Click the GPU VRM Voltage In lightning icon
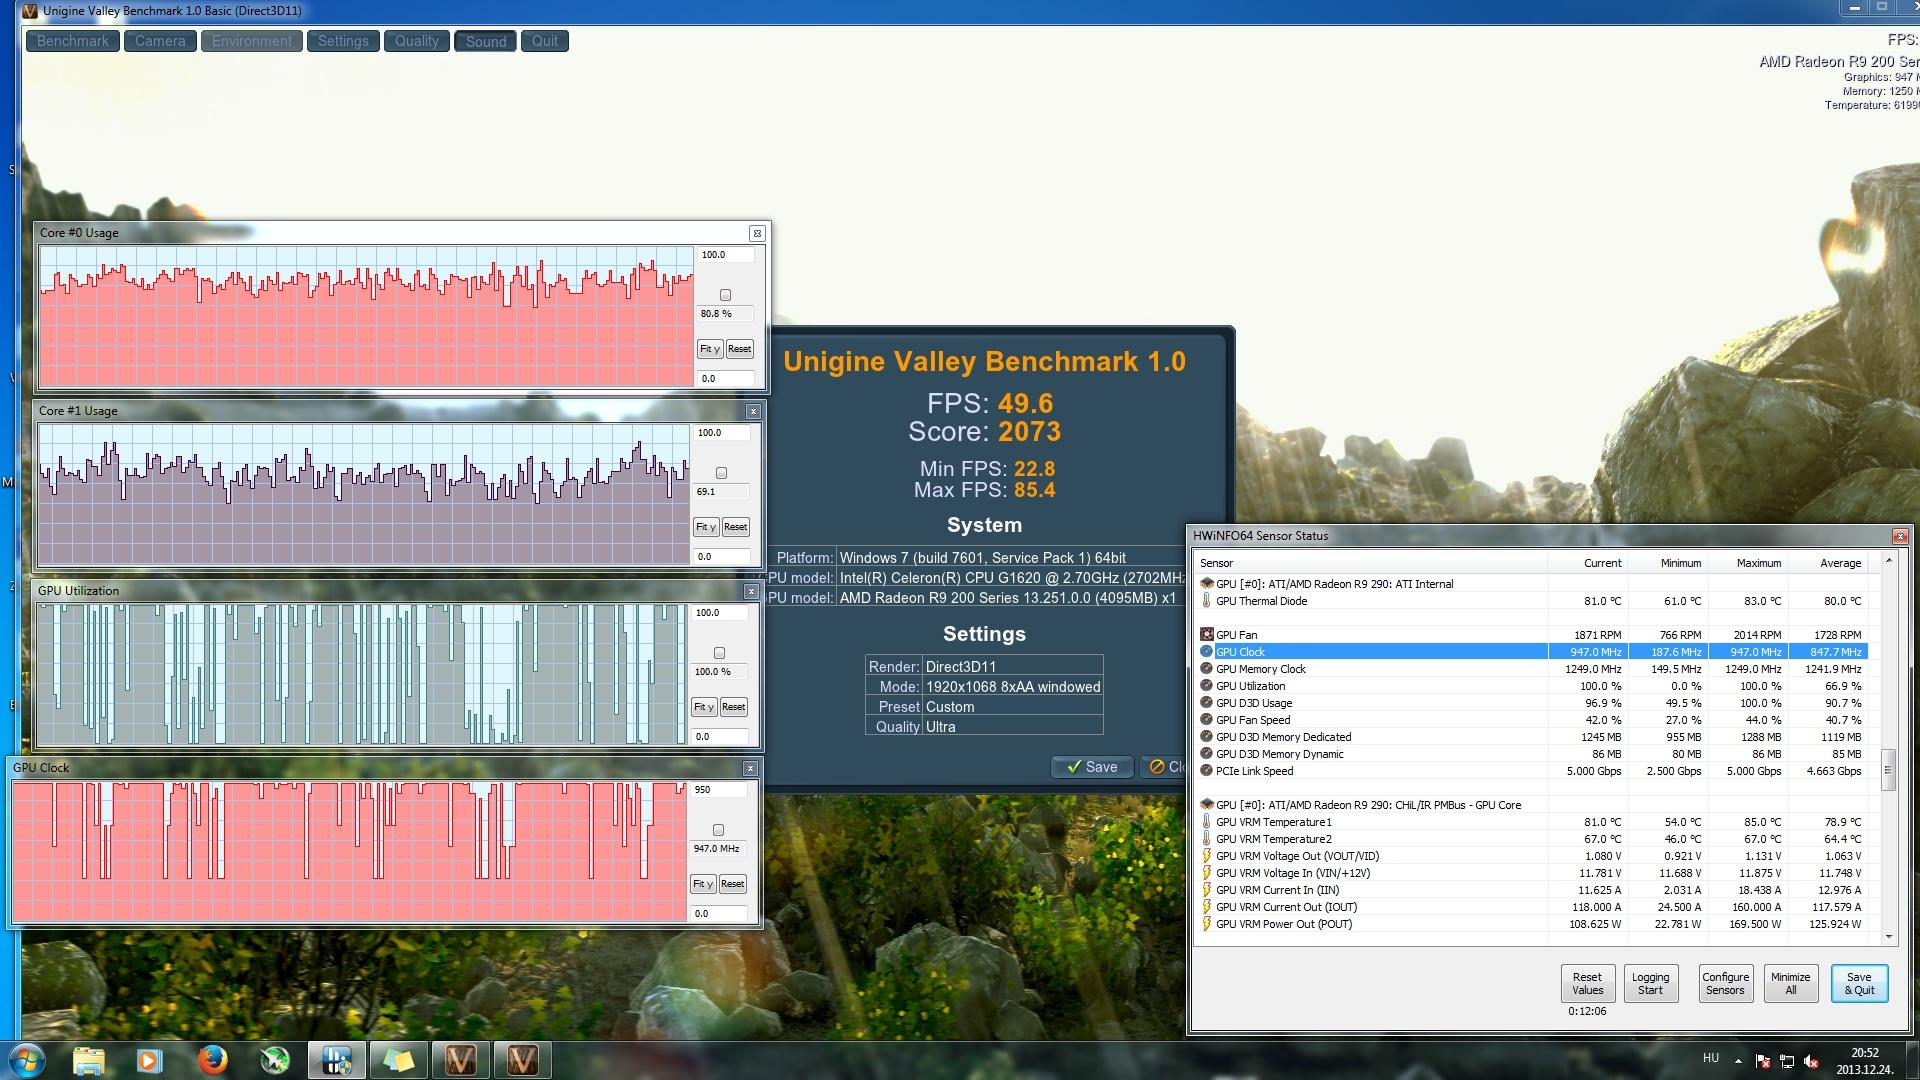Image resolution: width=1920 pixels, height=1080 pixels. click(x=1206, y=873)
